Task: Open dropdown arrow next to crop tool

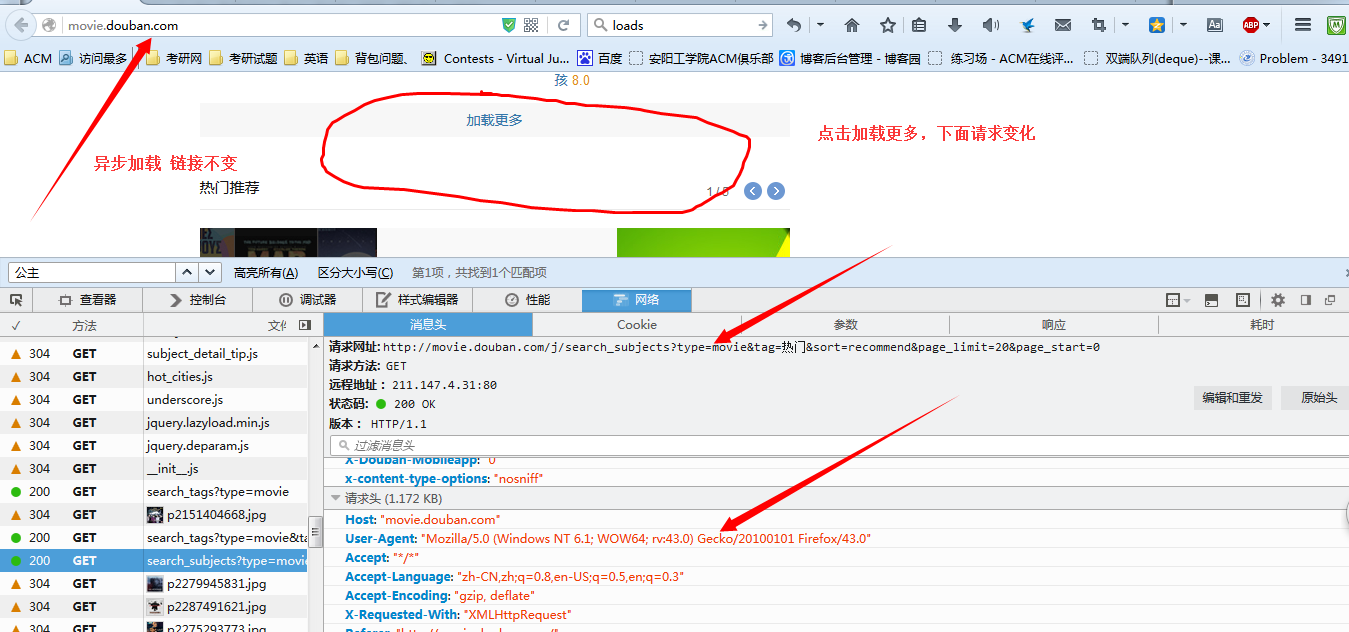Action: [1125, 25]
